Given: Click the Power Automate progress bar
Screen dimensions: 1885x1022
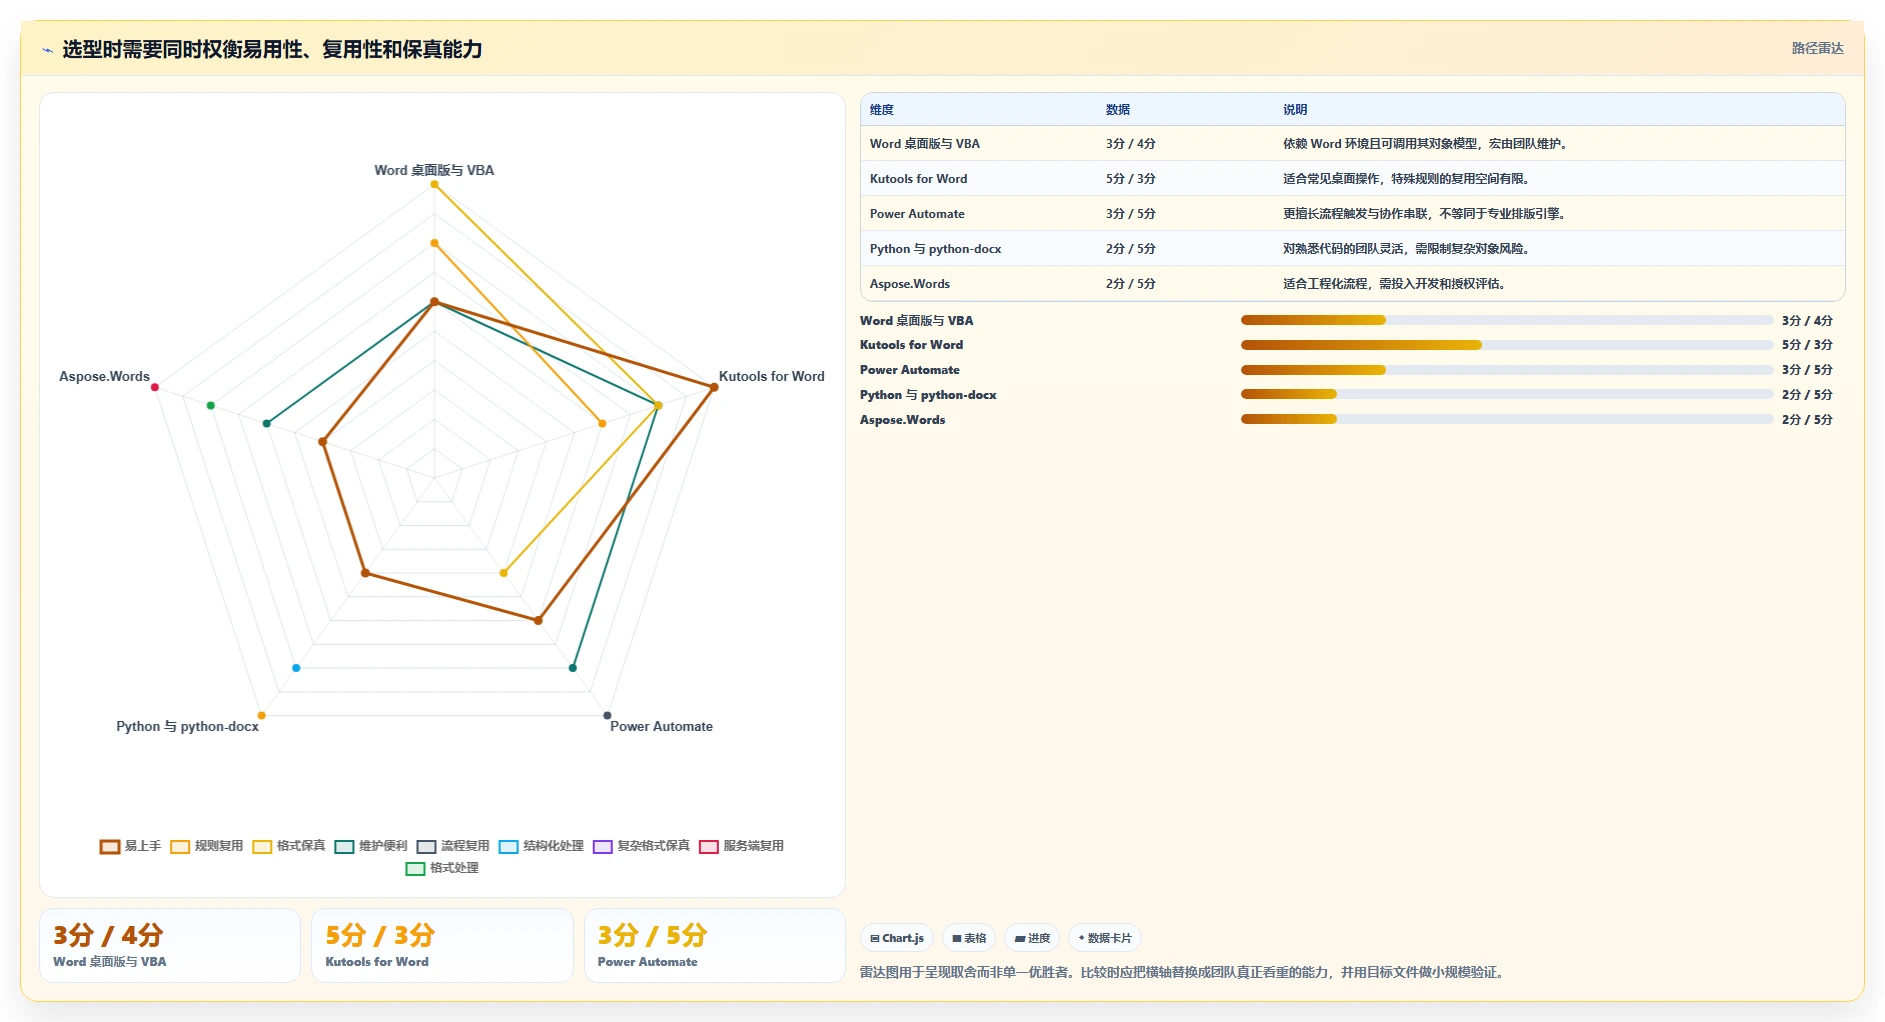Looking at the screenshot, I should coord(1507,370).
